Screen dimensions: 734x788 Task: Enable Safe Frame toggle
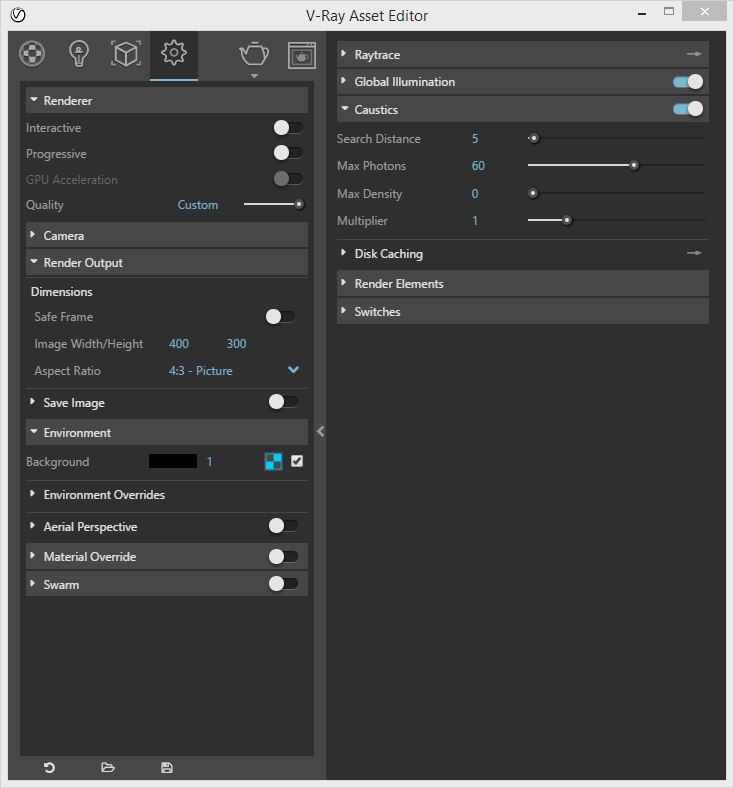[280, 317]
